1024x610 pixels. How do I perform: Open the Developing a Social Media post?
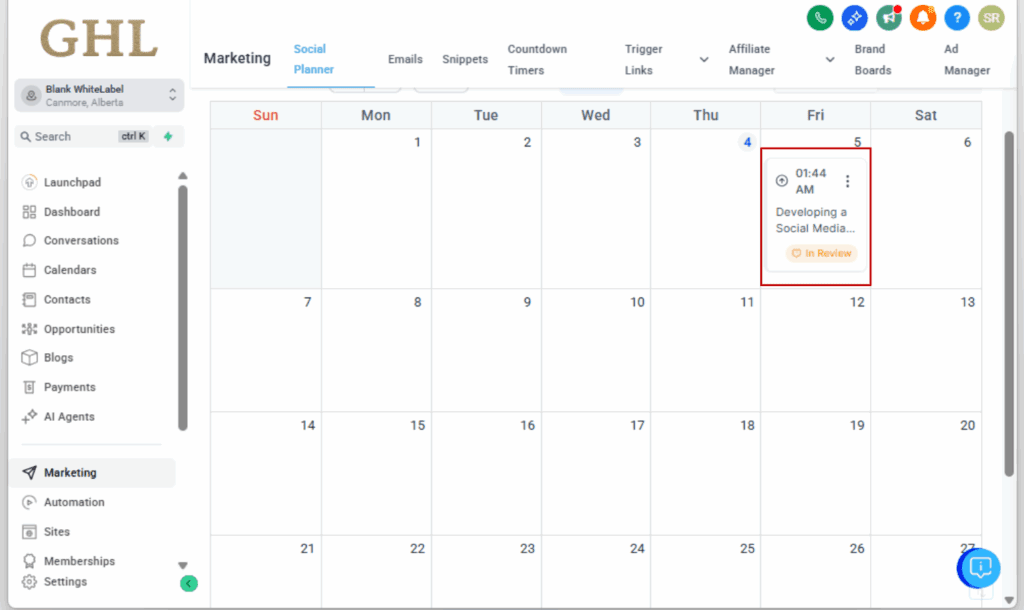814,220
